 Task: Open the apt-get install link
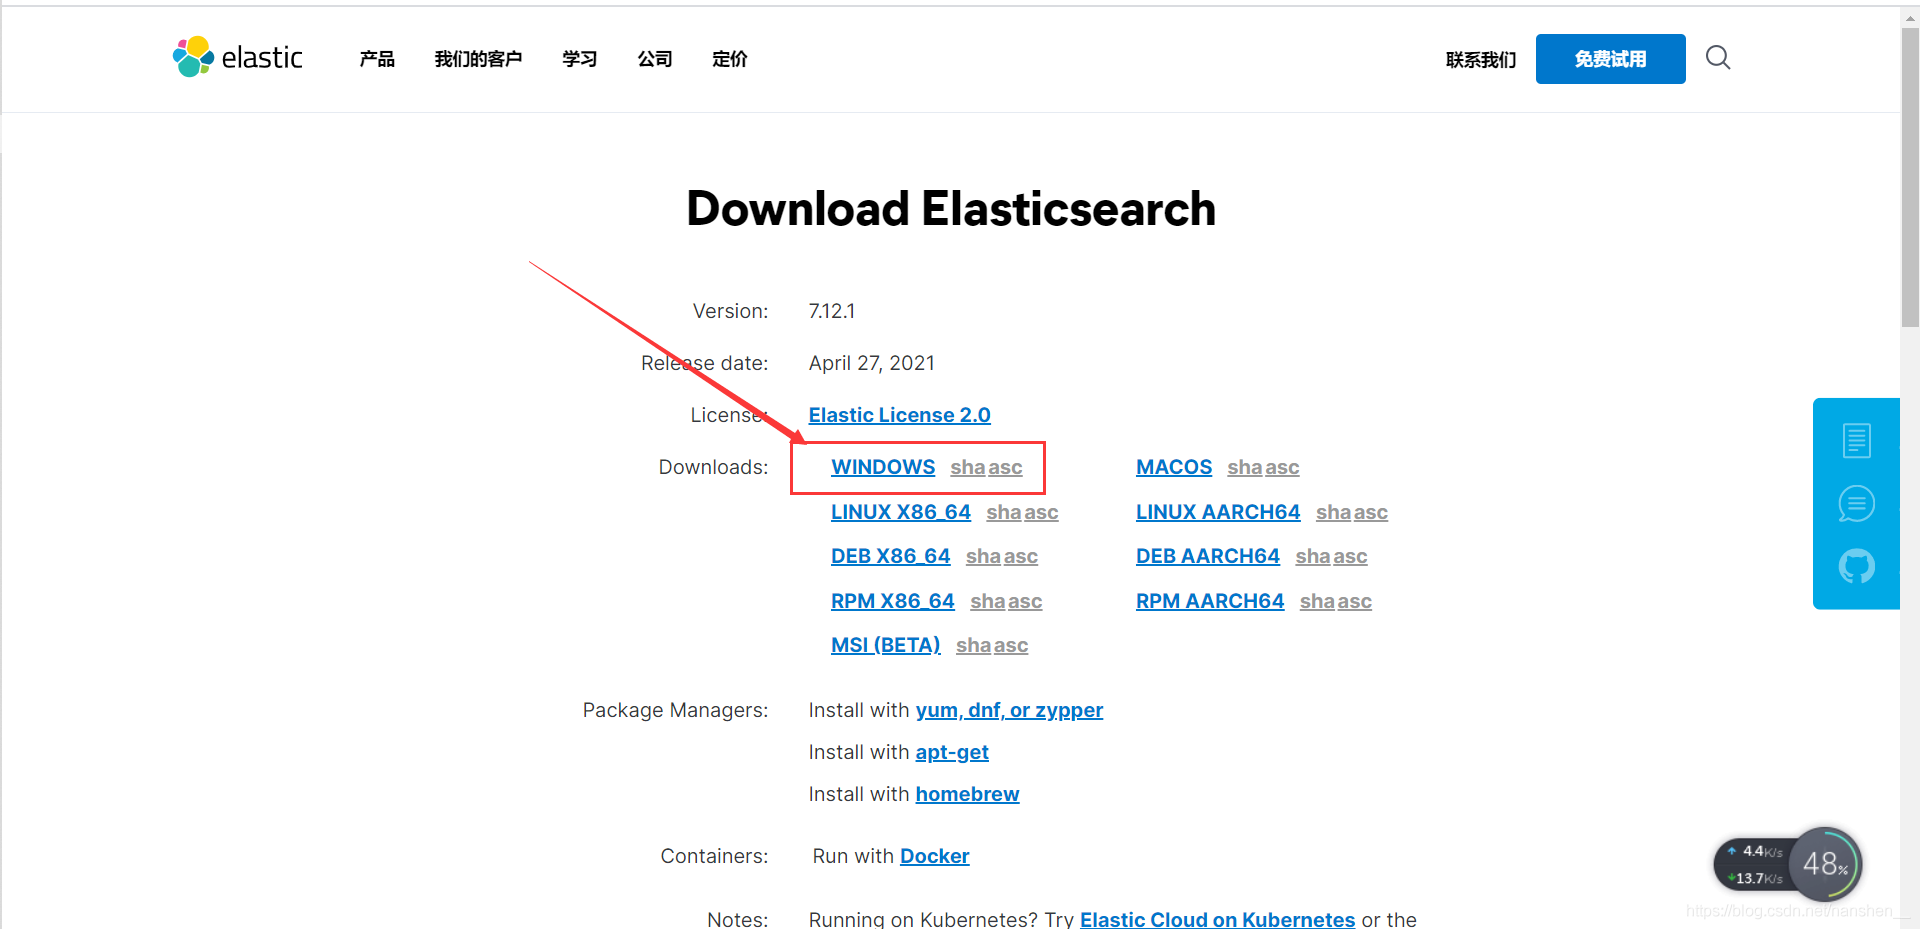[952, 752]
